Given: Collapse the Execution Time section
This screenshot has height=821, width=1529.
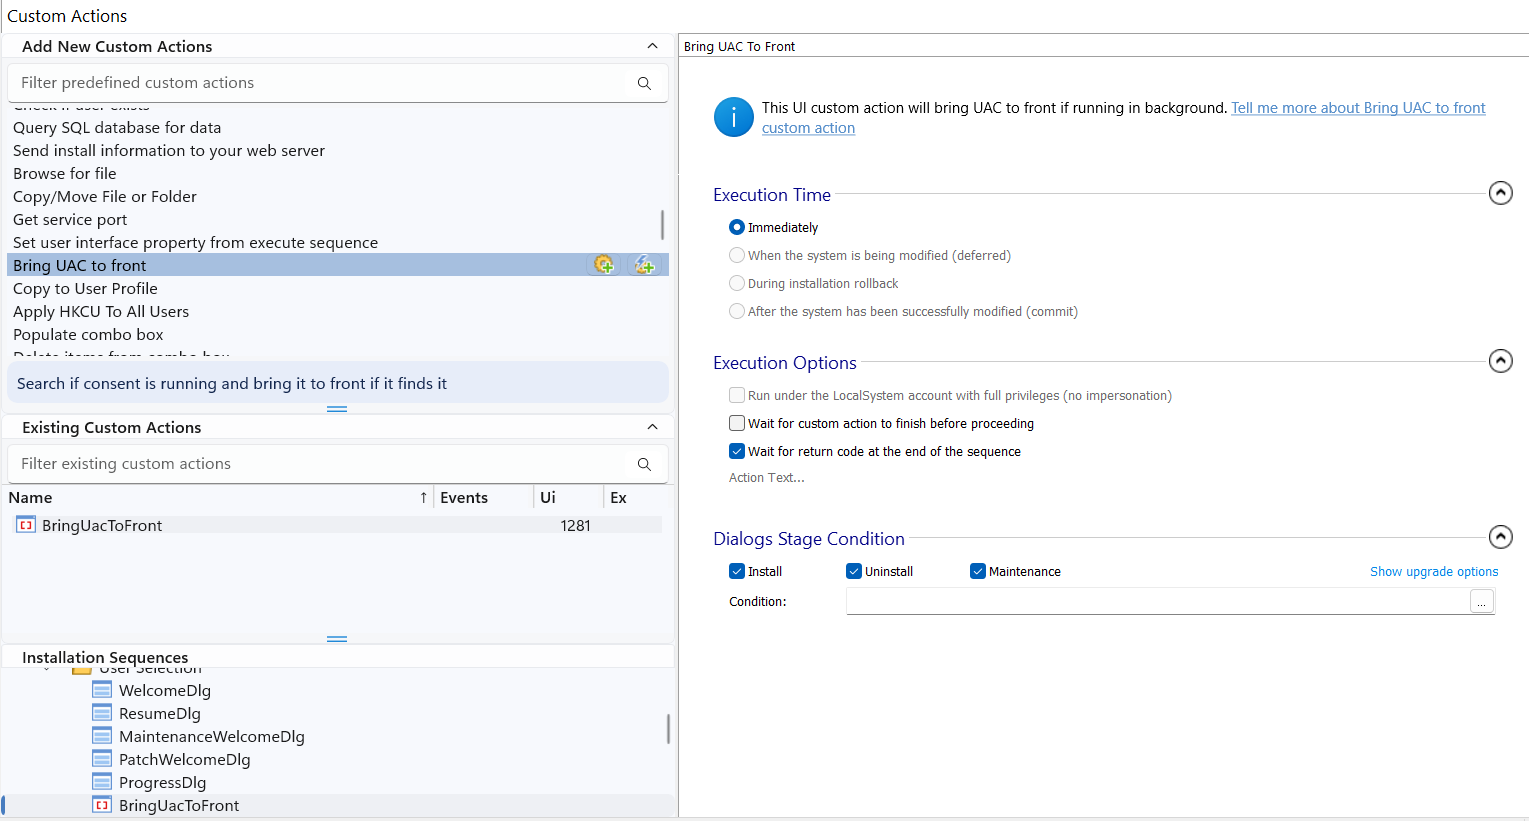Looking at the screenshot, I should [x=1500, y=193].
